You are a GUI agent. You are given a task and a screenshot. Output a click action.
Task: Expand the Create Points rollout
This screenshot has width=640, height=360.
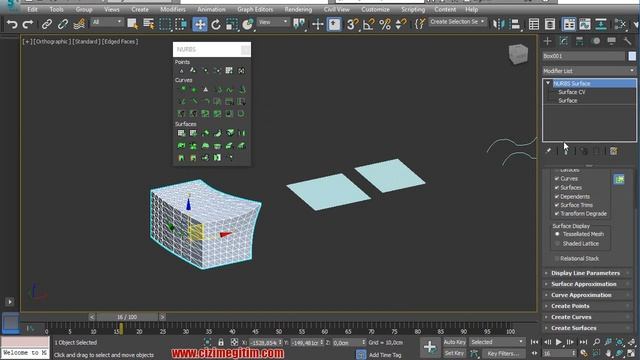(588, 306)
